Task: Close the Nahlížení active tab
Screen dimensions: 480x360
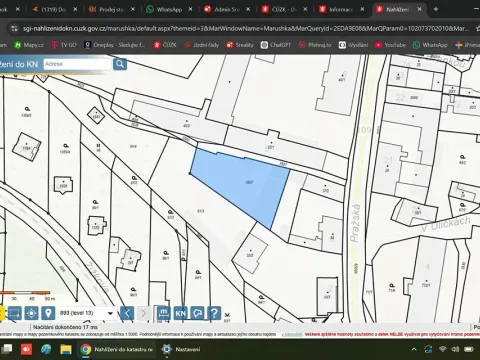Action: coord(420,9)
